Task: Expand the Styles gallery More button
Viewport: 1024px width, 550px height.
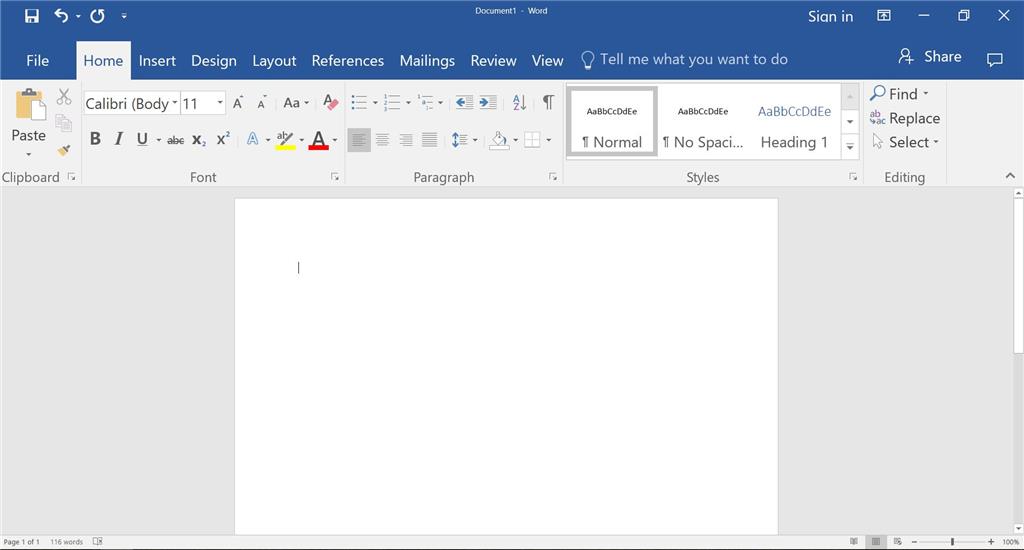Action: tap(850, 146)
